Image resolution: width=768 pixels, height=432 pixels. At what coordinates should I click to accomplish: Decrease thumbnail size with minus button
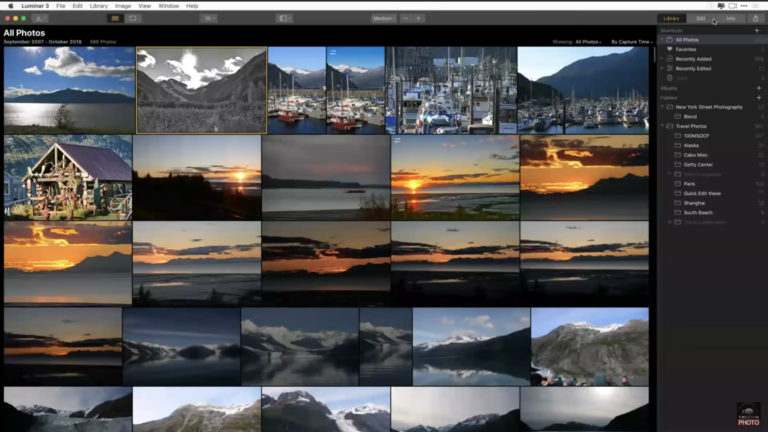point(406,18)
